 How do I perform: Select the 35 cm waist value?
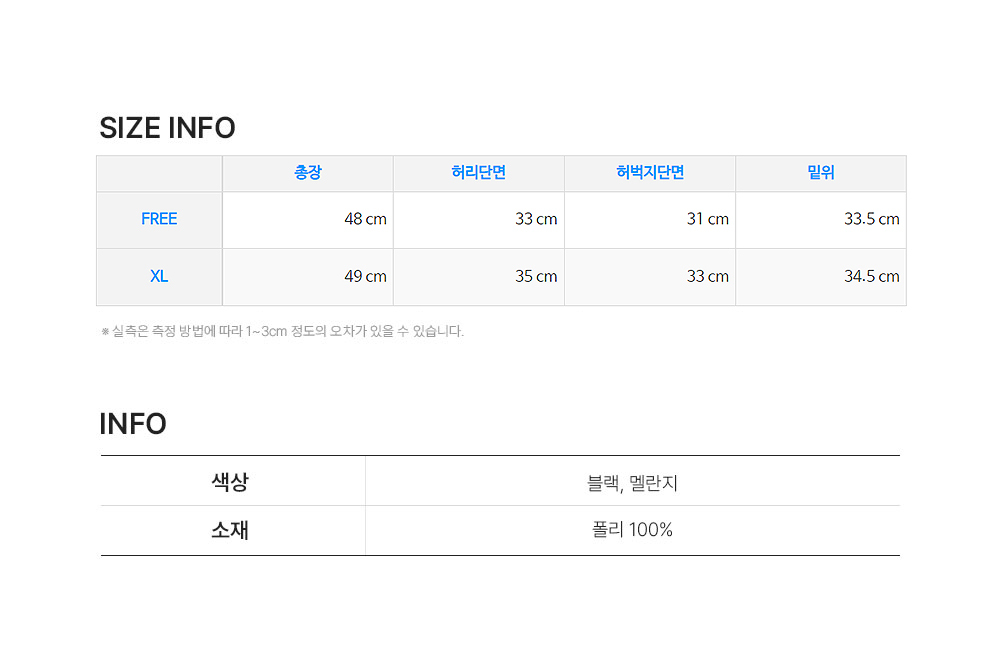(536, 276)
